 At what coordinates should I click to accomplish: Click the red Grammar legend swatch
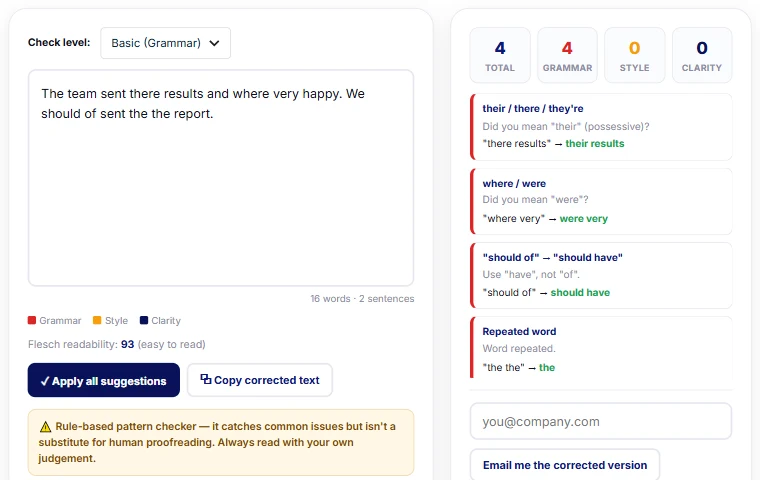pyautogui.click(x=32, y=320)
